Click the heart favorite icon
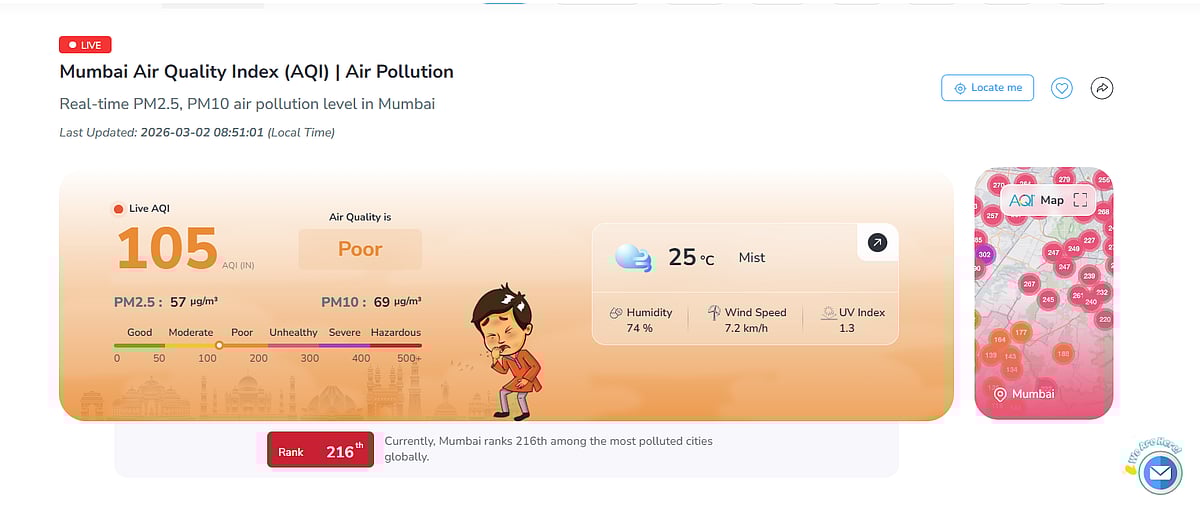The width and height of the screenshot is (1200, 506). tap(1062, 88)
